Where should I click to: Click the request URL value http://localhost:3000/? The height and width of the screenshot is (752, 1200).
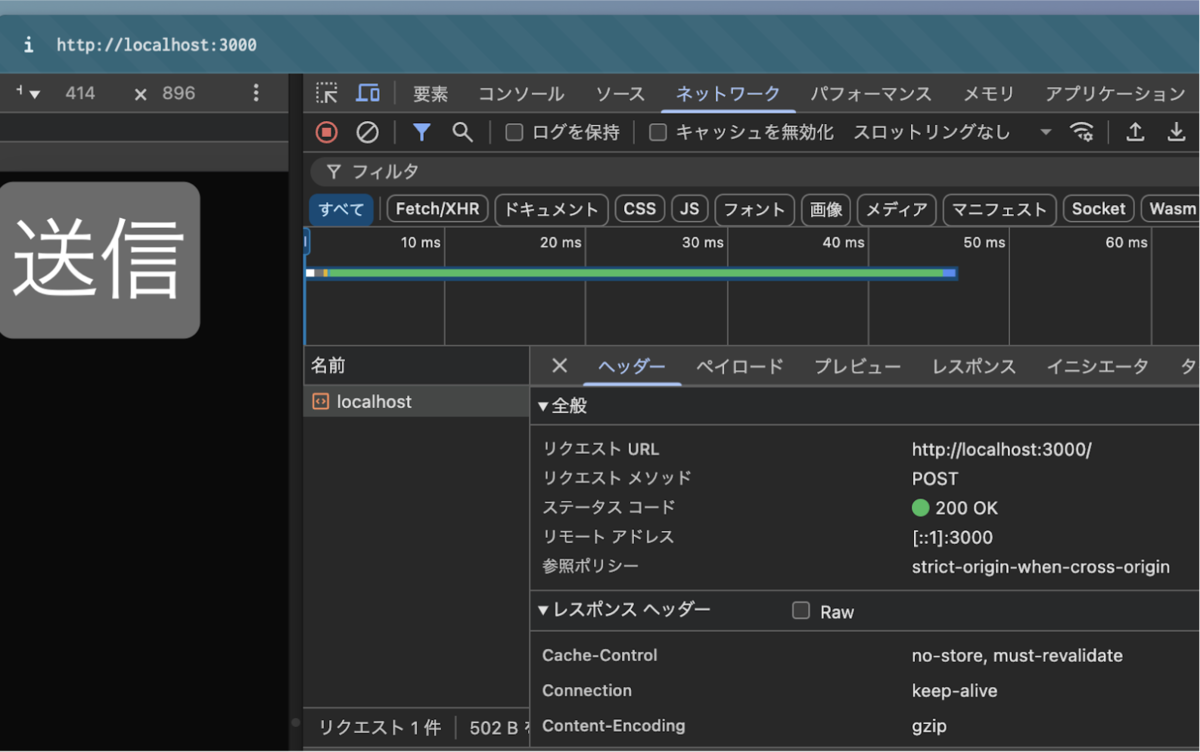coord(1002,449)
